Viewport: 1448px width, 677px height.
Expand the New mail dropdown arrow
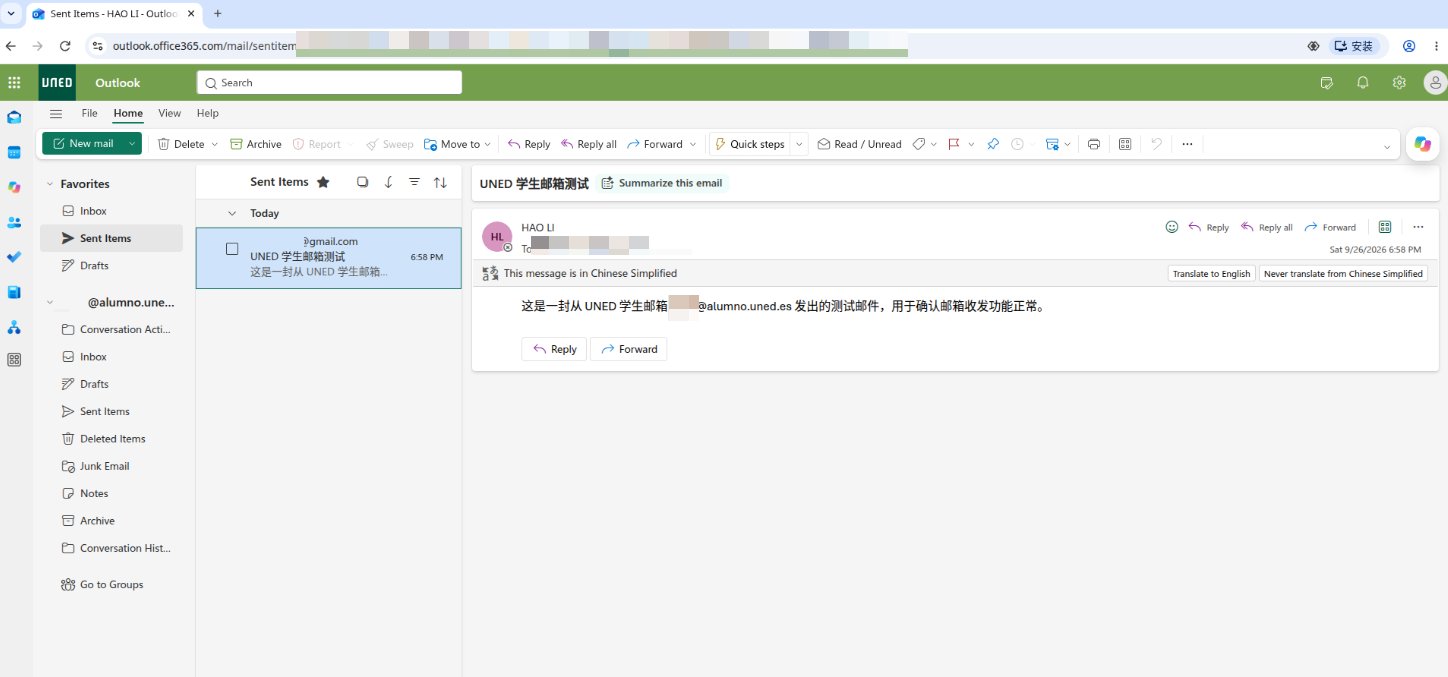[x=131, y=144]
